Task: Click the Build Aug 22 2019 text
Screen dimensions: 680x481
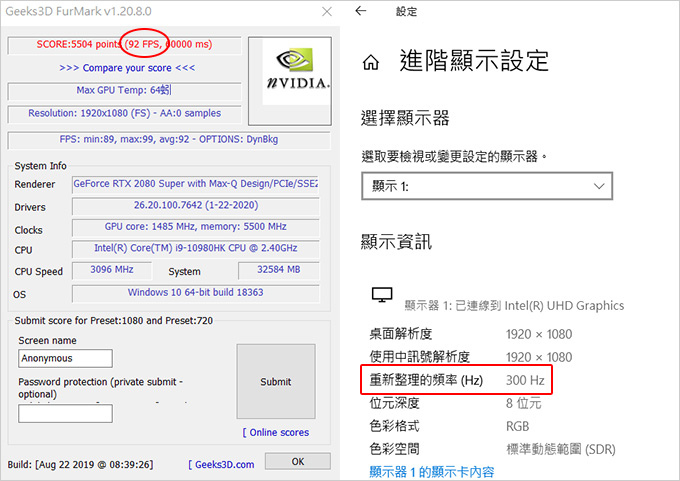Action: [81, 465]
